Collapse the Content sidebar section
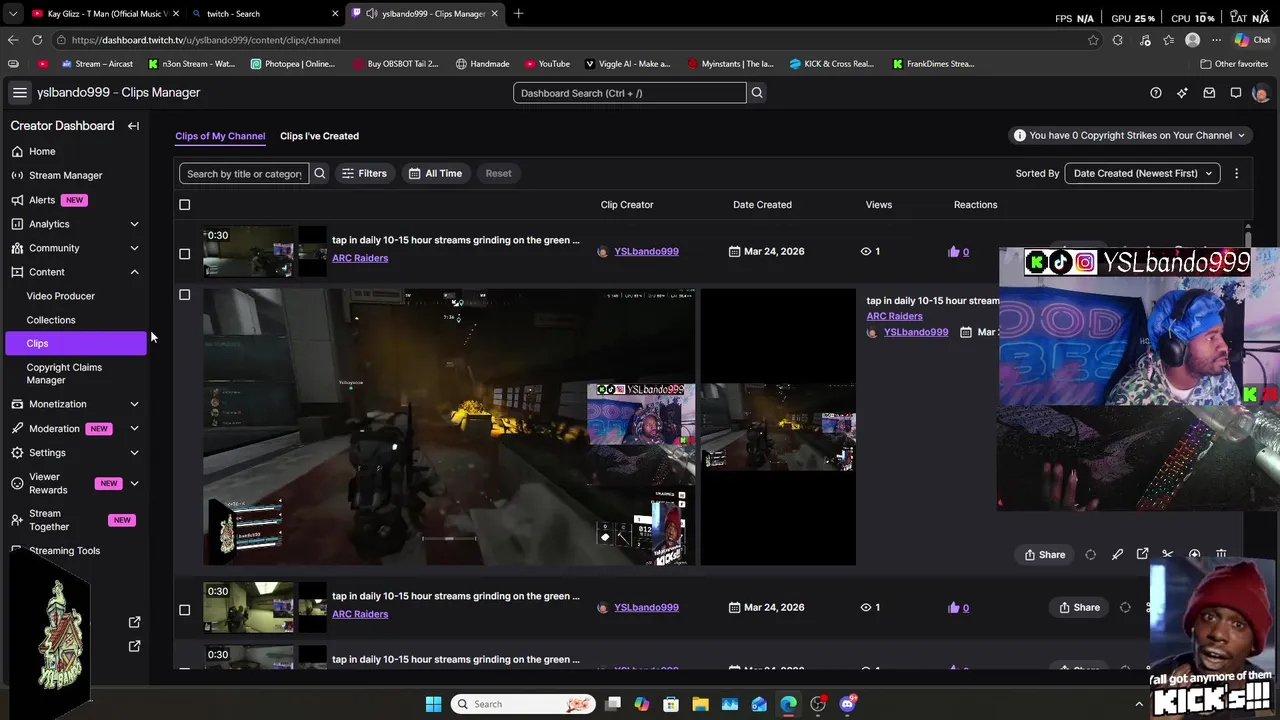The image size is (1280, 720). click(134, 272)
